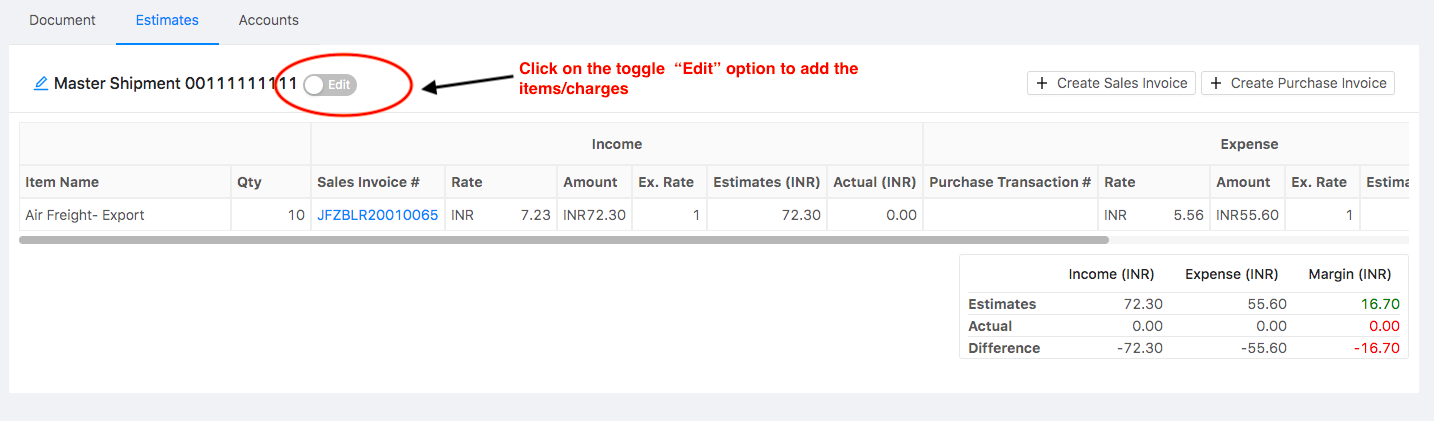Viewport: 1434px width, 421px height.
Task: Select the Estimates tab
Action: click(x=167, y=20)
